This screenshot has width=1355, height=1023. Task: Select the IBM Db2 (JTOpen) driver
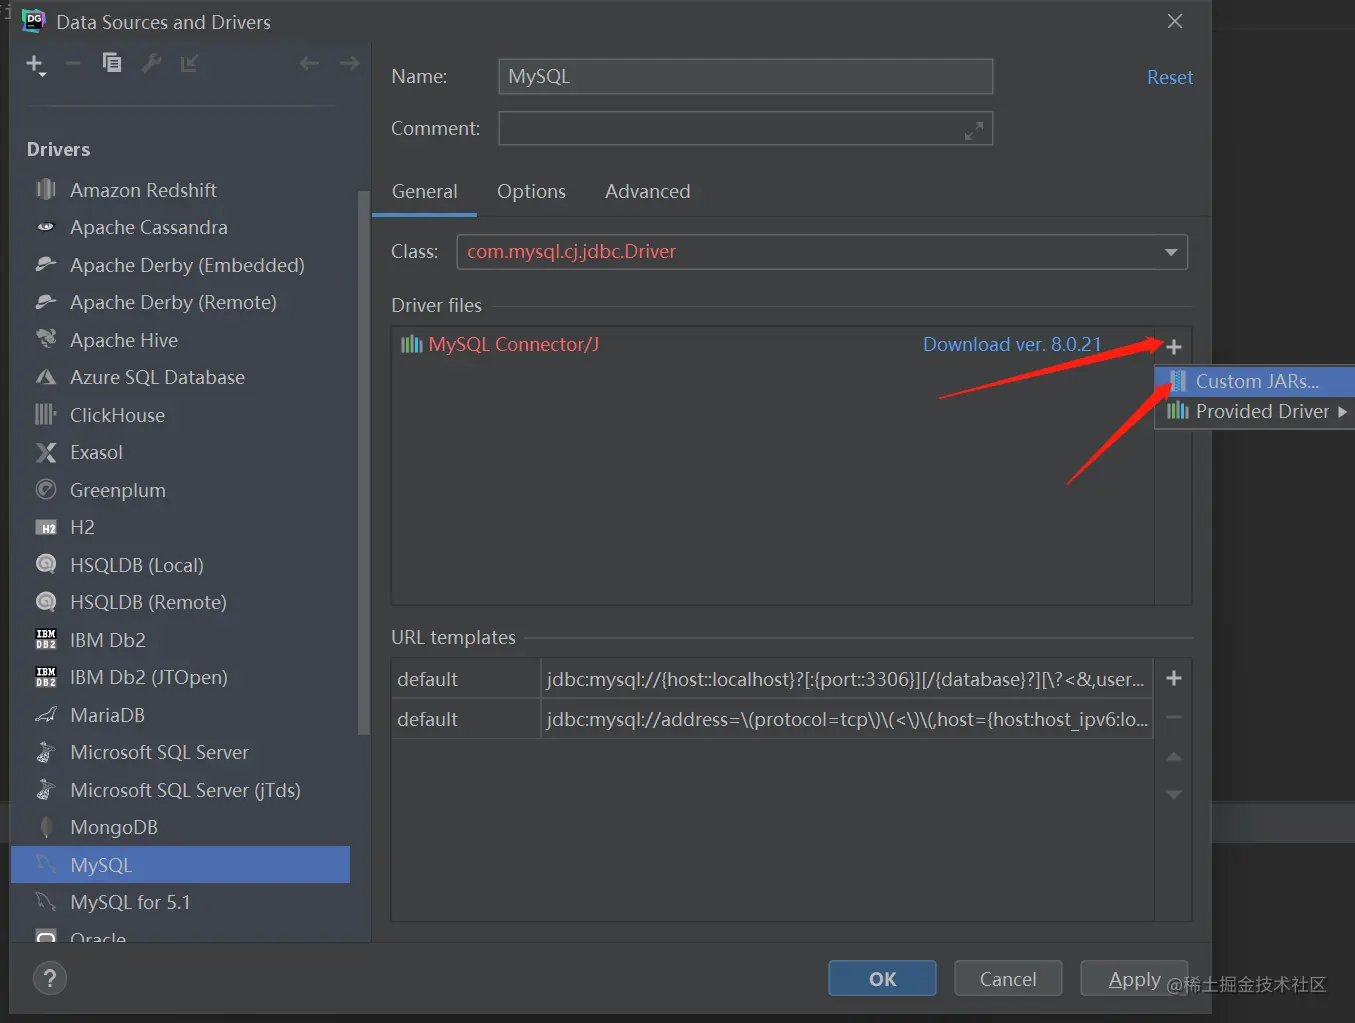pos(180,677)
